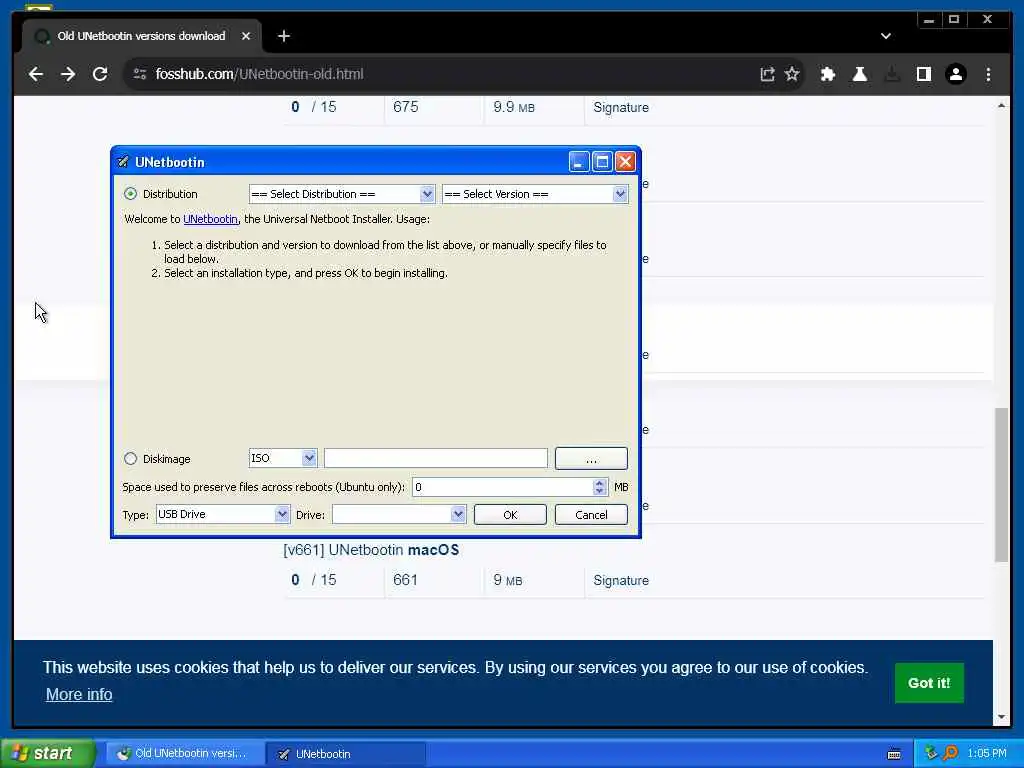The width and height of the screenshot is (1024, 768).
Task: Open Chrome Labs flask icon
Action: 860,74
